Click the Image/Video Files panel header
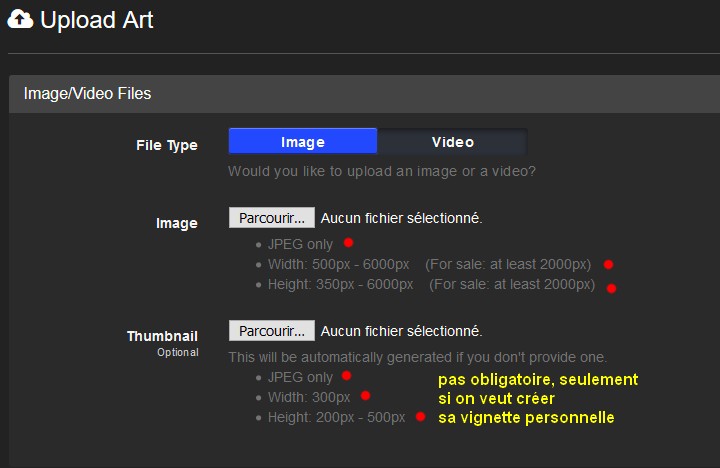The width and height of the screenshot is (720, 468). tap(364, 94)
